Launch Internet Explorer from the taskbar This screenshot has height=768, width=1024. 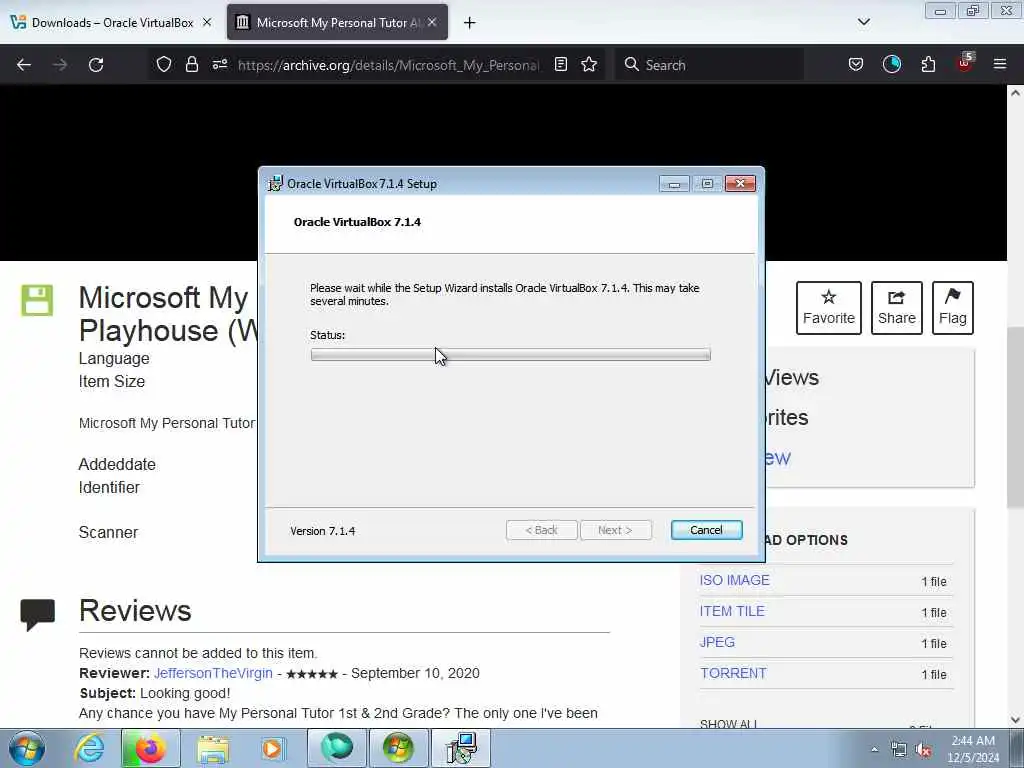click(x=89, y=748)
